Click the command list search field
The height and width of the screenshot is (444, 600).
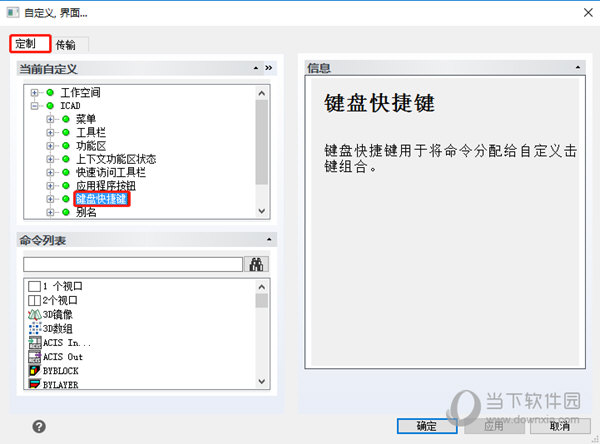click(x=133, y=264)
